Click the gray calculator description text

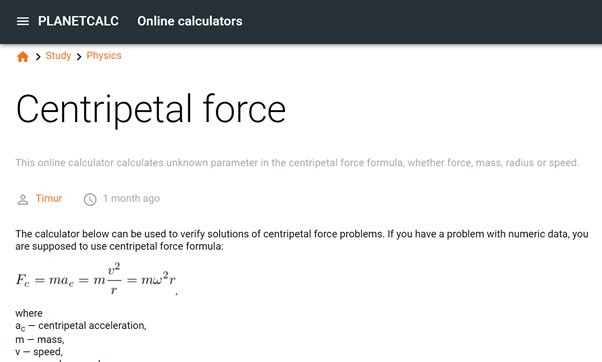pos(297,163)
